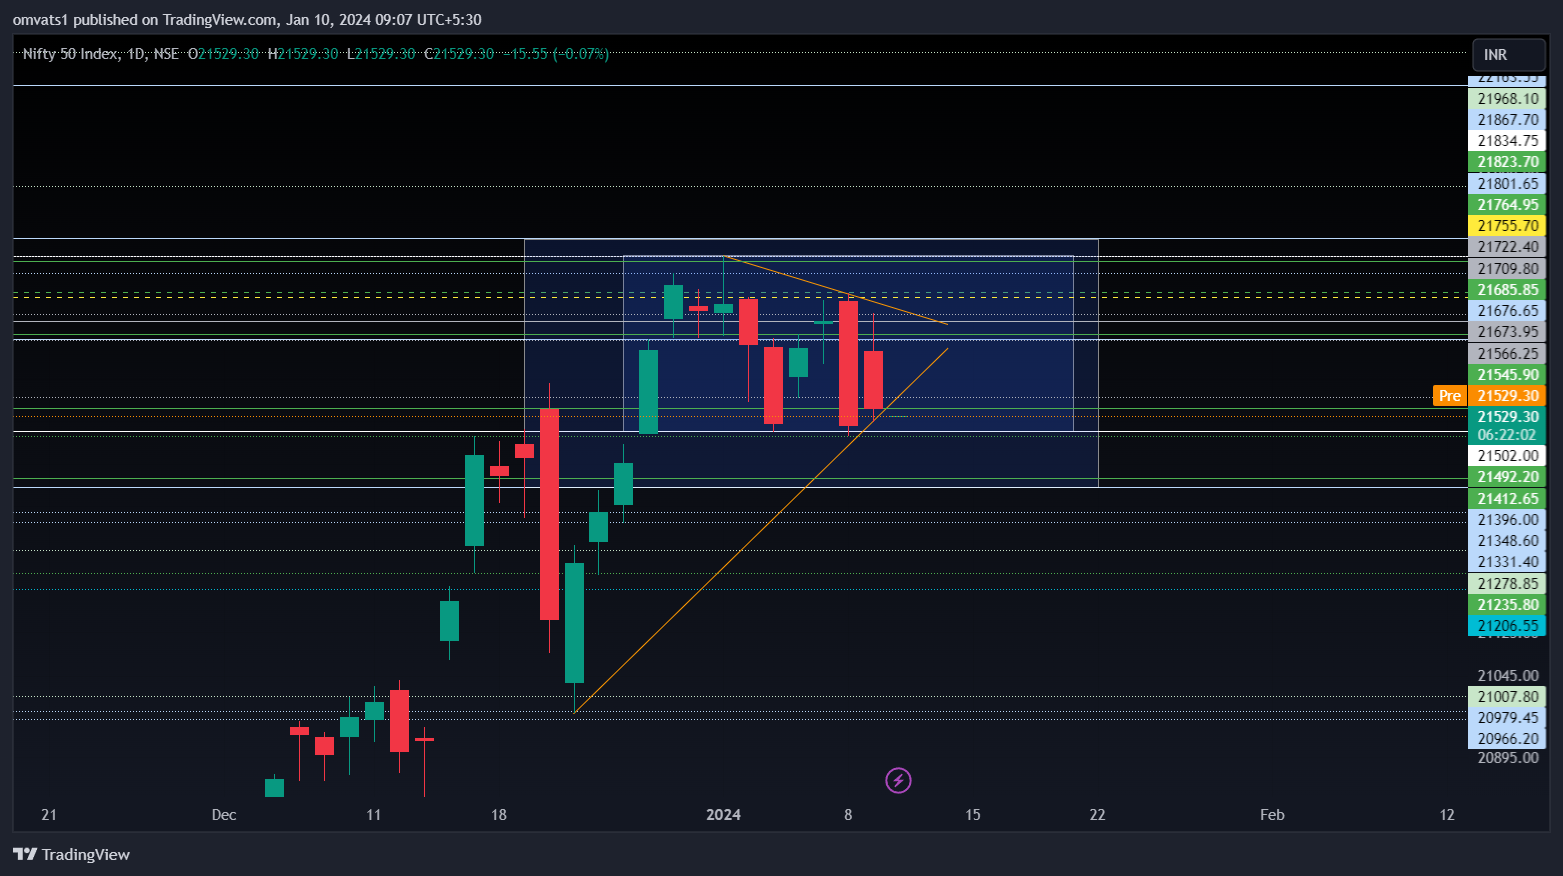Select green price label 21492.20
1563x876 pixels.
coord(1507,477)
